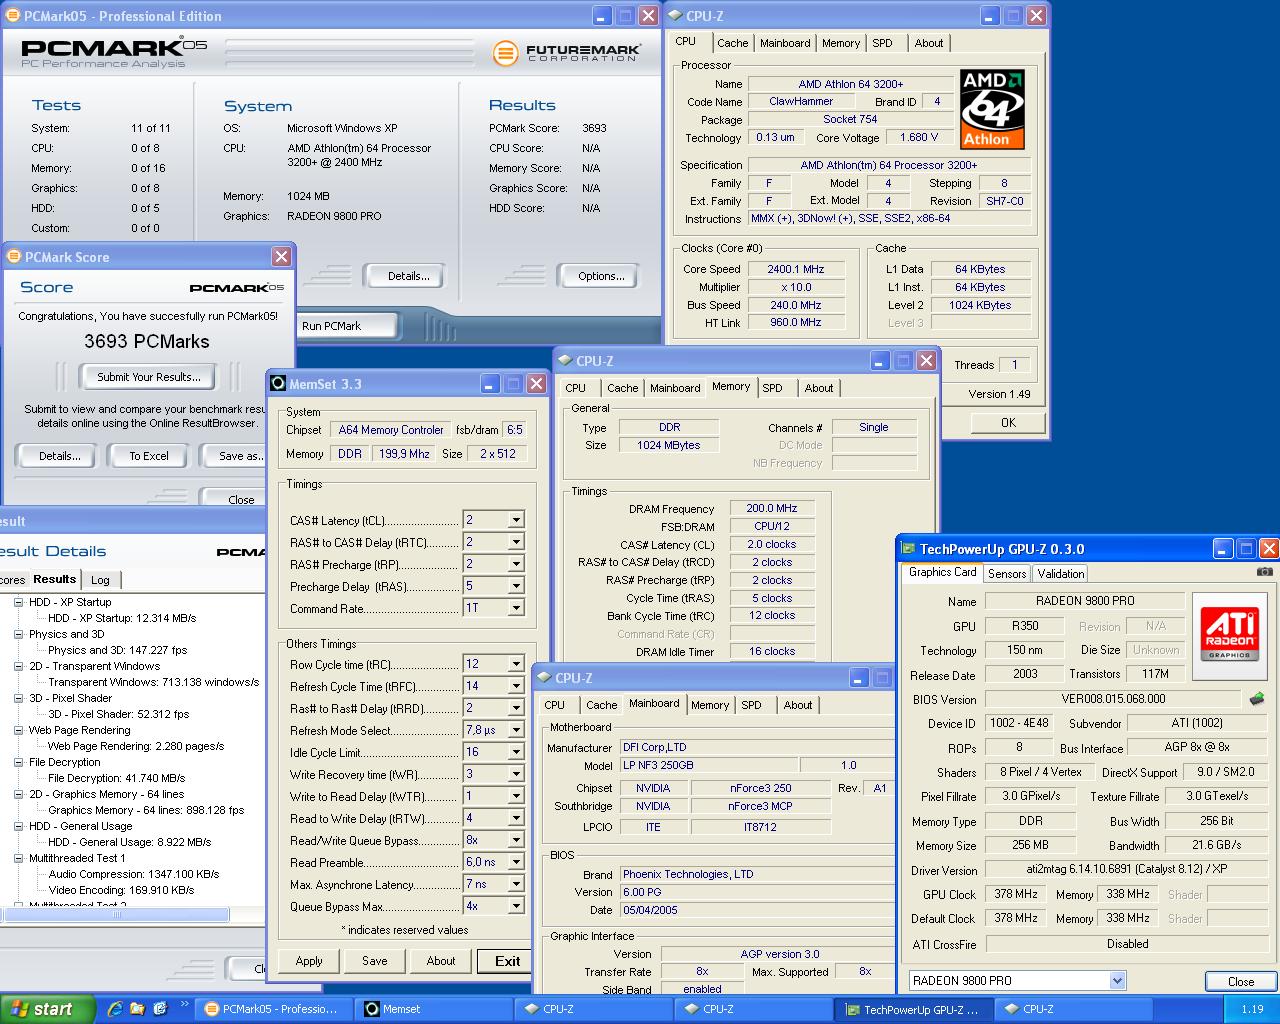Open the Write Recovery time (tWR) dropdown
1280x1024 pixels.
pos(516,774)
